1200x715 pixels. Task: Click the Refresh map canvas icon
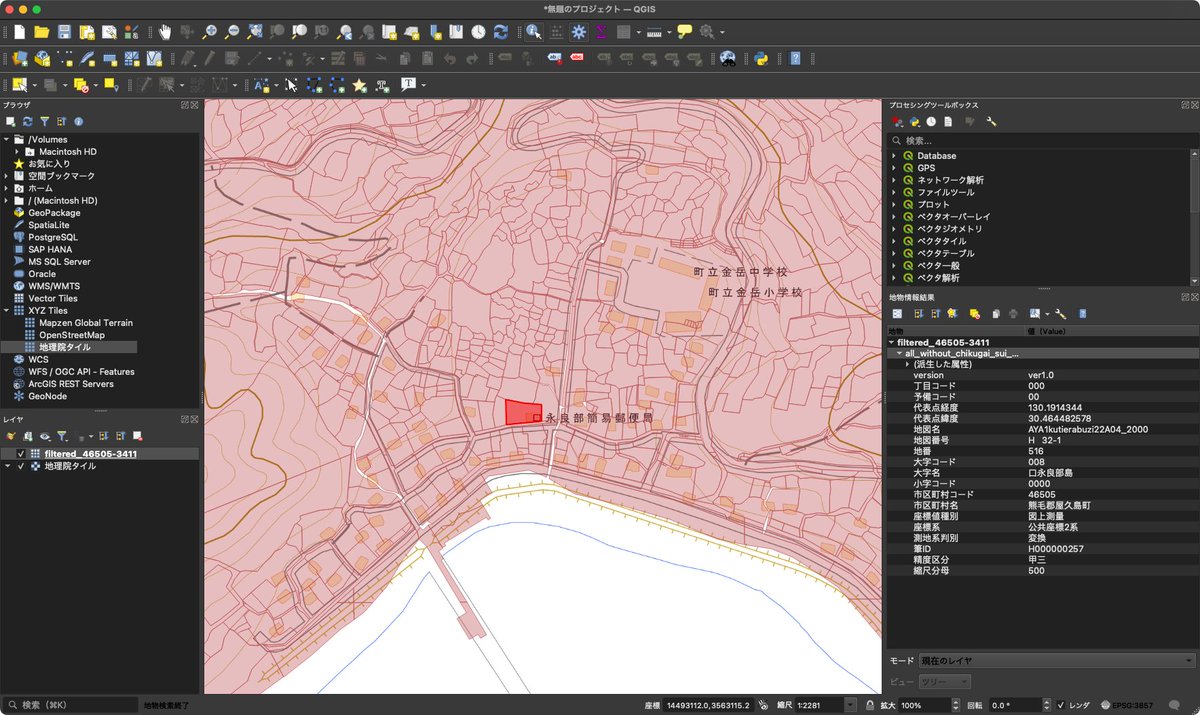tap(501, 32)
